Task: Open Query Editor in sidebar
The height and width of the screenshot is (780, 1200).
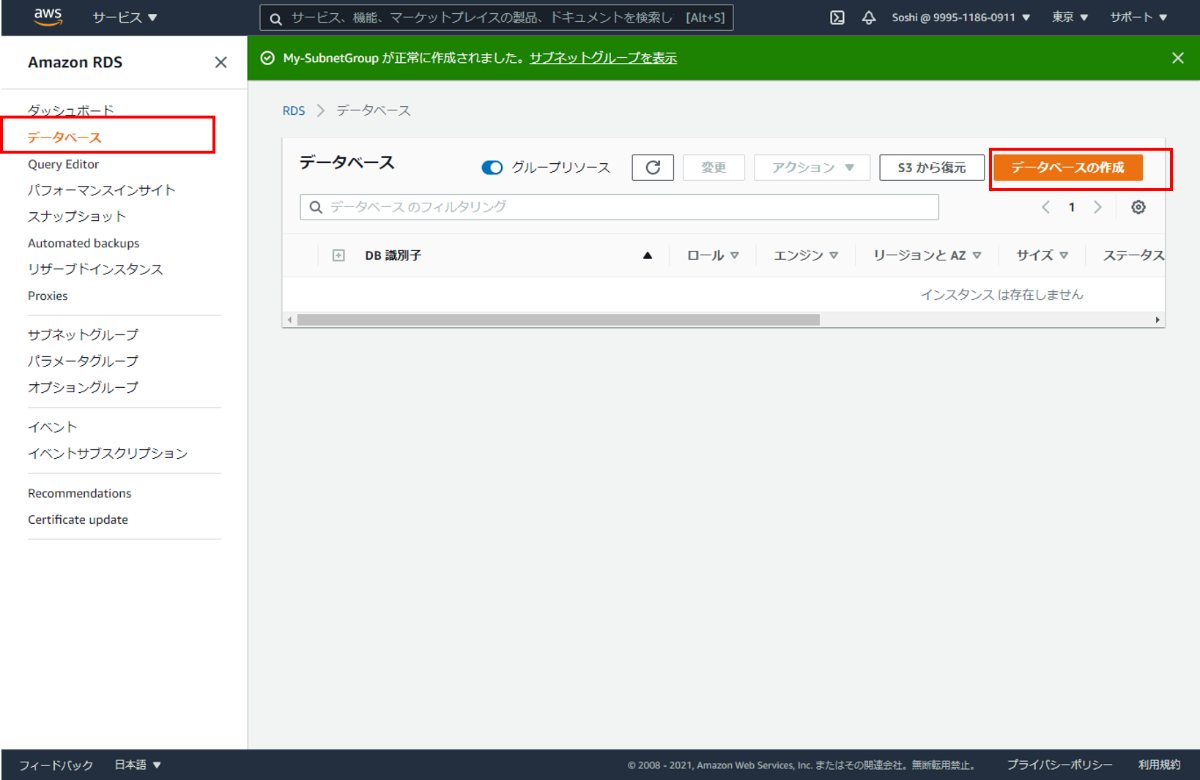Action: coord(63,164)
